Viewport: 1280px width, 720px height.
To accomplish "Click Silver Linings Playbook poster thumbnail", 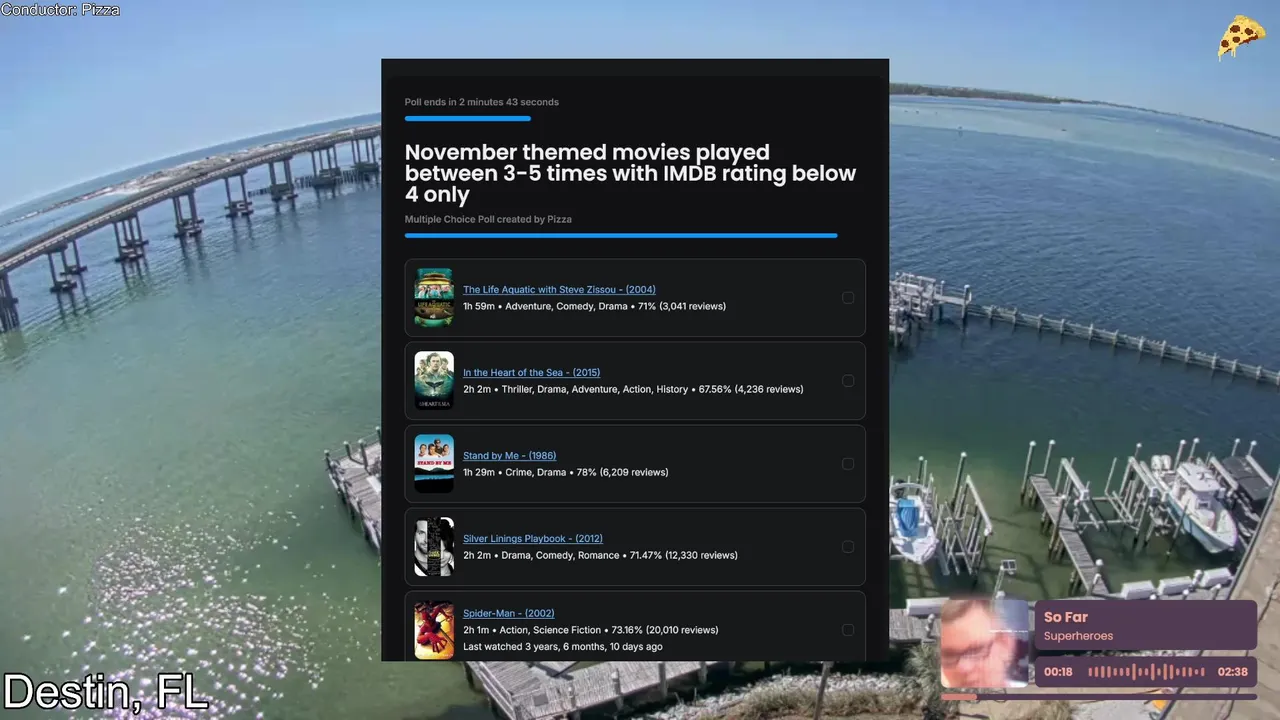I will (434, 547).
